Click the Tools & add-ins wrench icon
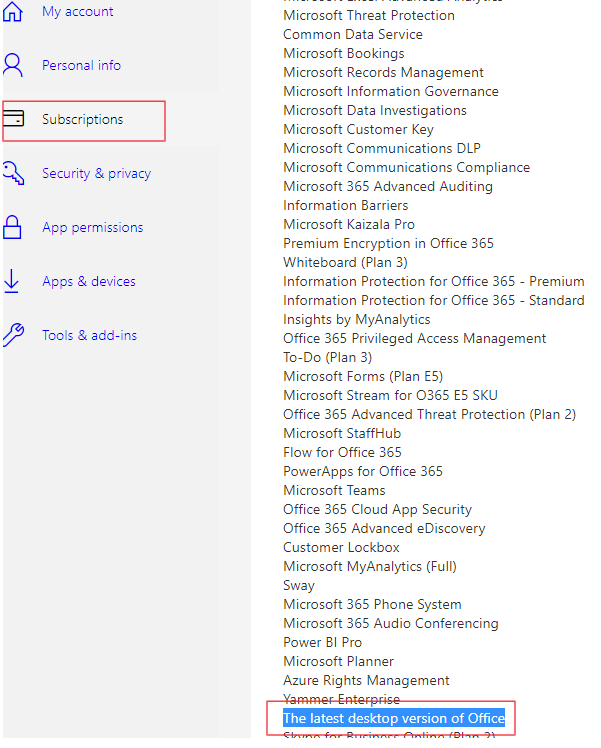Image resolution: width=601 pixels, height=748 pixels. tap(13, 335)
